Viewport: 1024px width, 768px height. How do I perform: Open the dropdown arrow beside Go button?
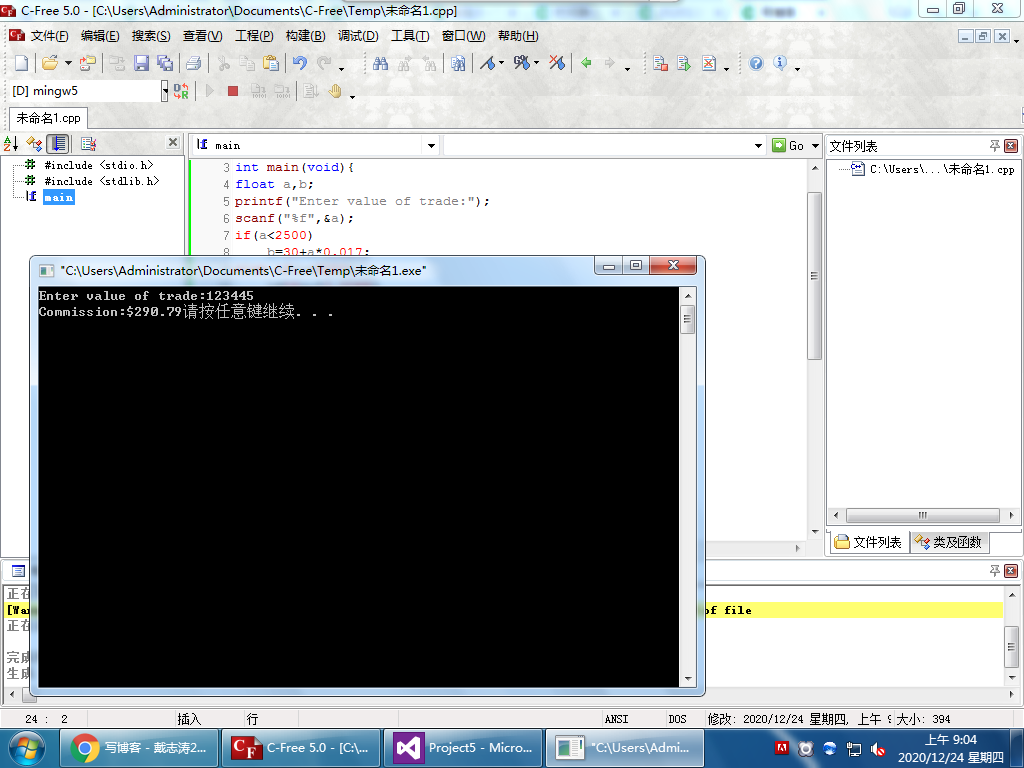click(814, 146)
